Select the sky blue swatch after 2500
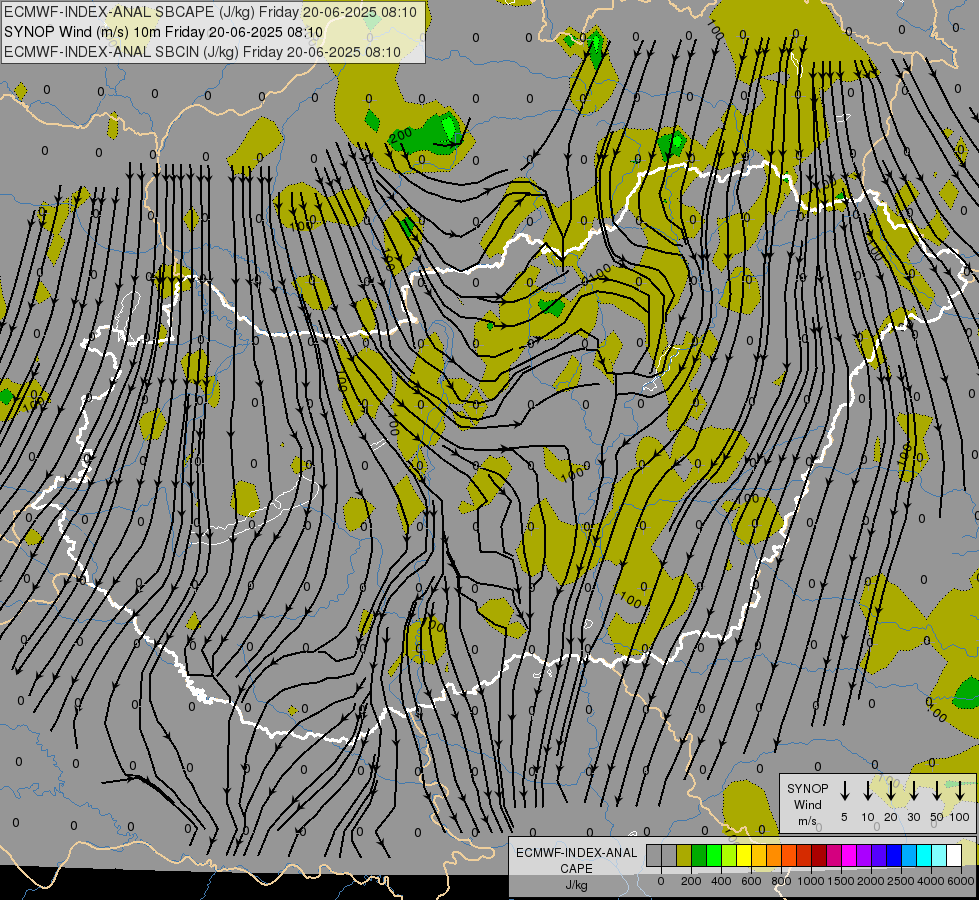979x900 pixels. [909, 855]
